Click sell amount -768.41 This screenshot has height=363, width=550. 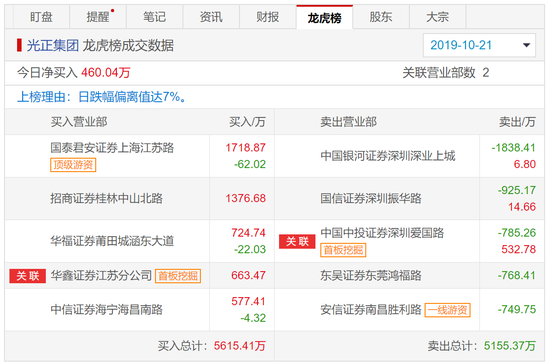tap(517, 276)
